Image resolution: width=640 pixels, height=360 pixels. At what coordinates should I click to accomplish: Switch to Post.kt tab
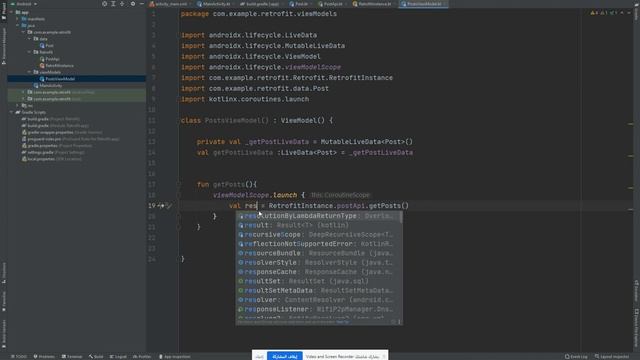(301, 4)
